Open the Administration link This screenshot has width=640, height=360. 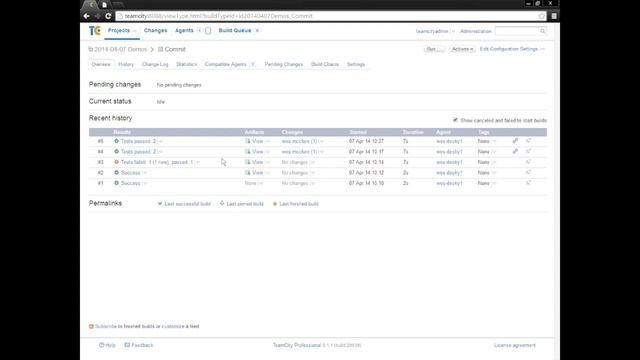[476, 31]
